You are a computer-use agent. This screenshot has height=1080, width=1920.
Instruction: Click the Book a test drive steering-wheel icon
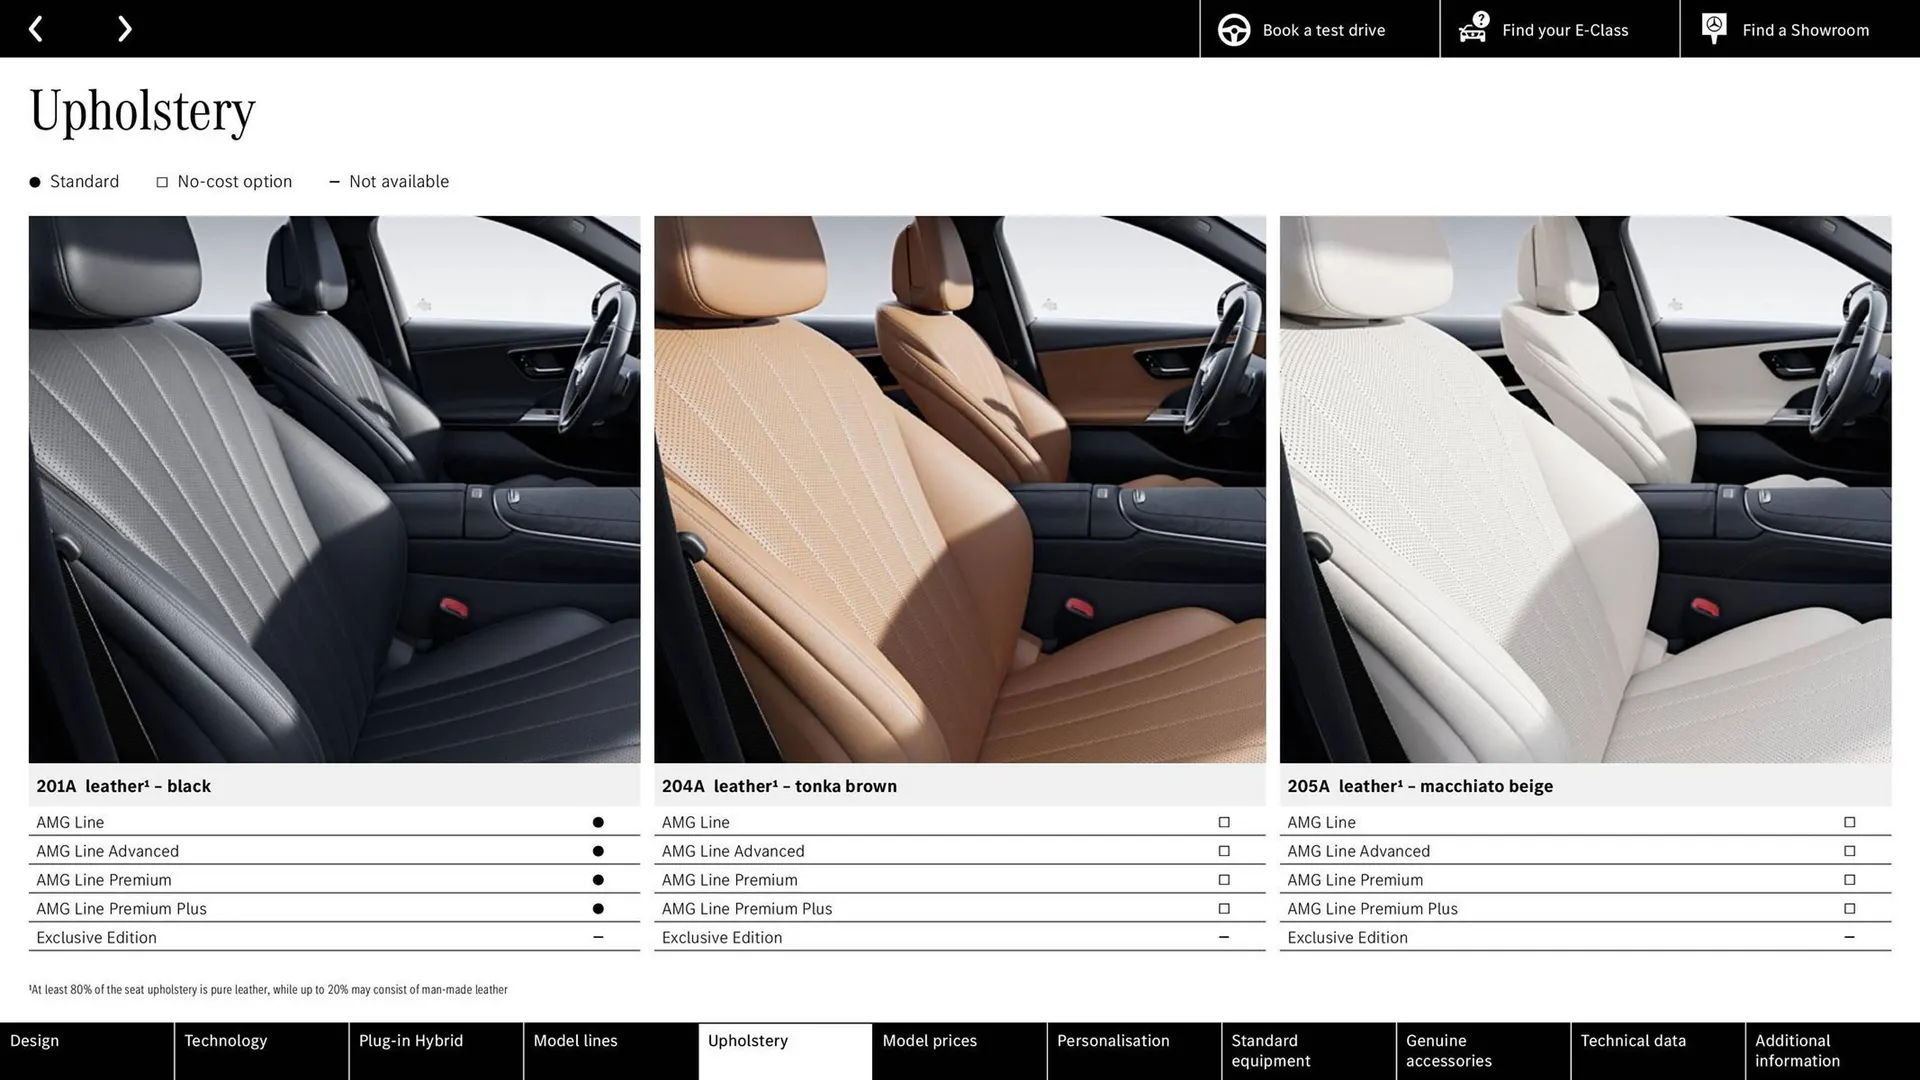click(x=1233, y=29)
